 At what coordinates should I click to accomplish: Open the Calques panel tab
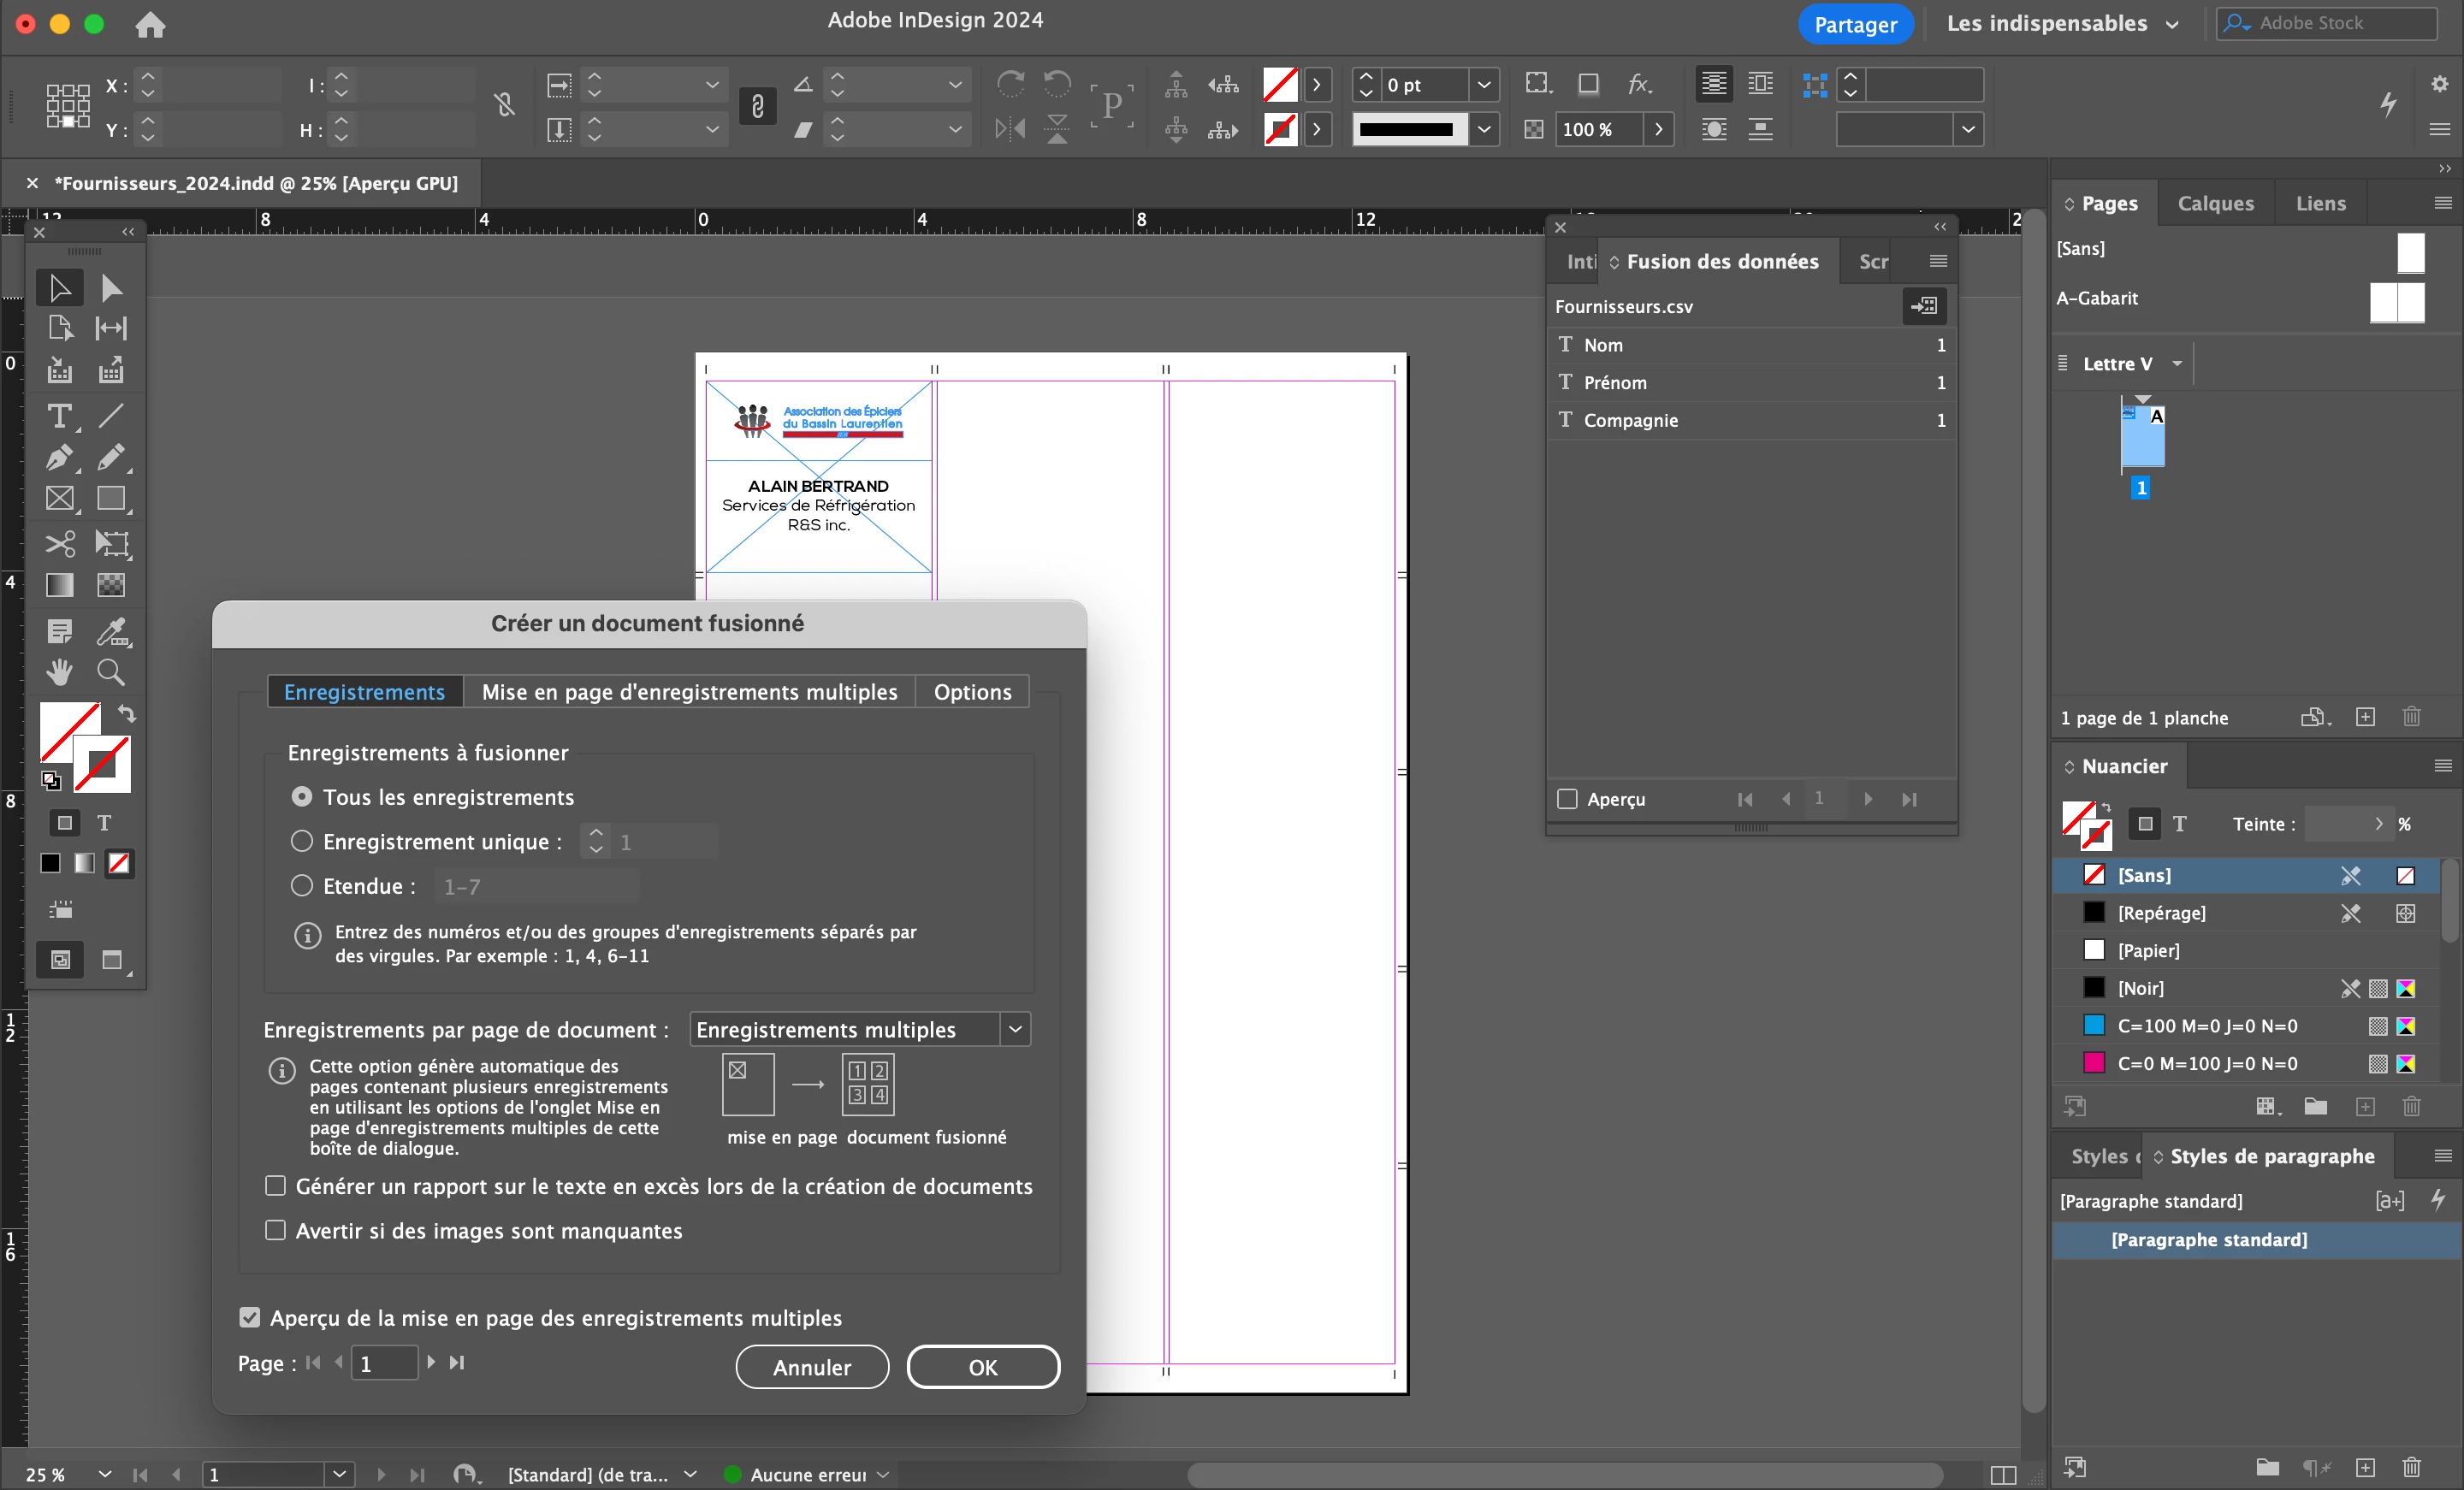[2215, 203]
